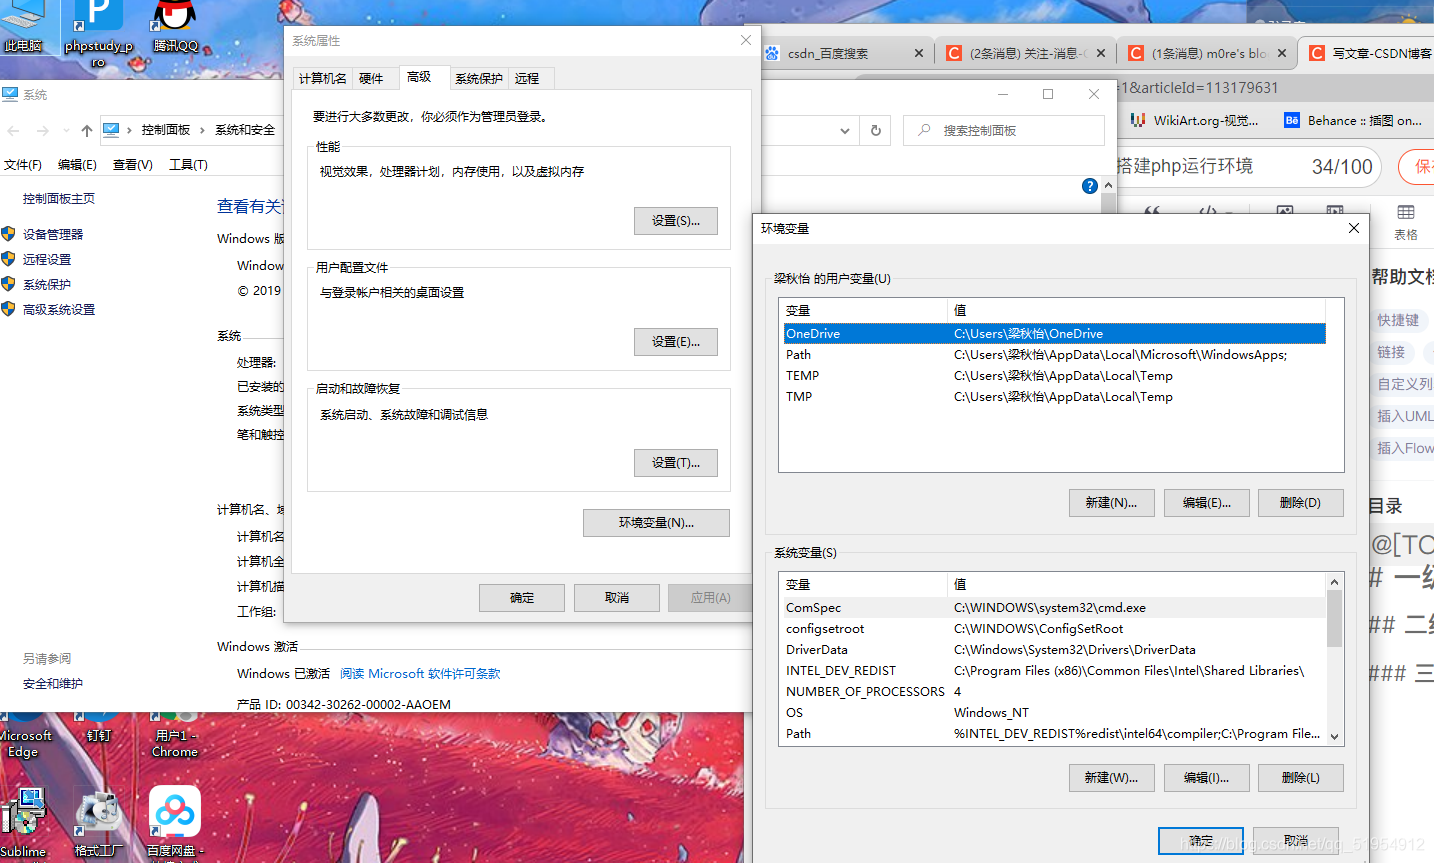The image size is (1434, 863).
Task: Expand the recent locations dropdown arrow
Action: (x=66, y=130)
